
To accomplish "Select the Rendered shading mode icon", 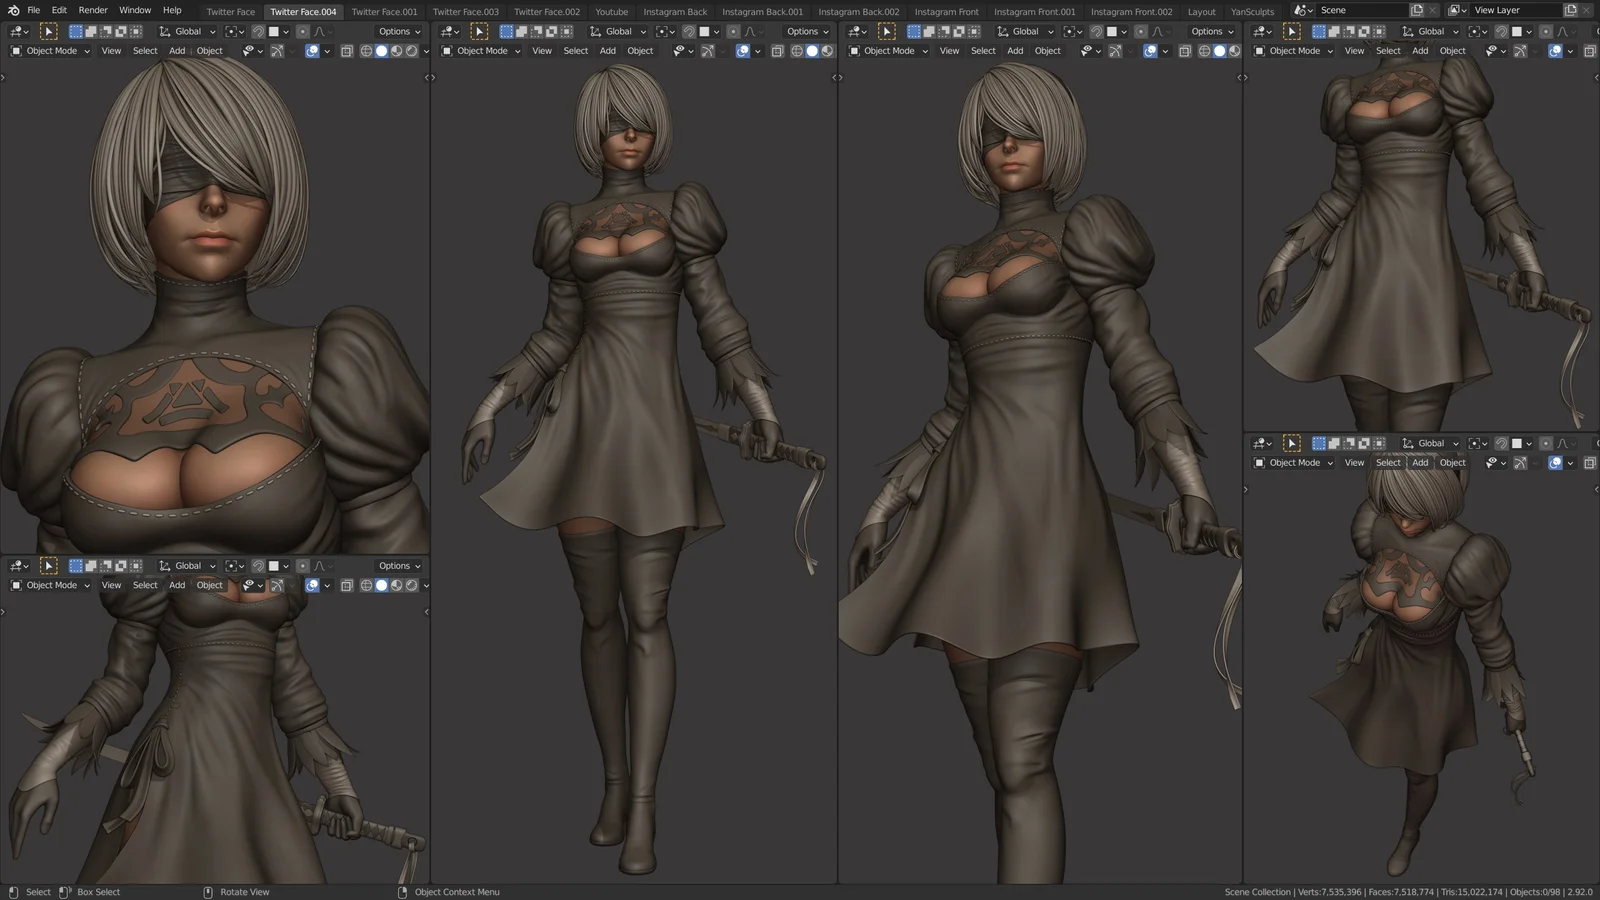I will click(412, 51).
